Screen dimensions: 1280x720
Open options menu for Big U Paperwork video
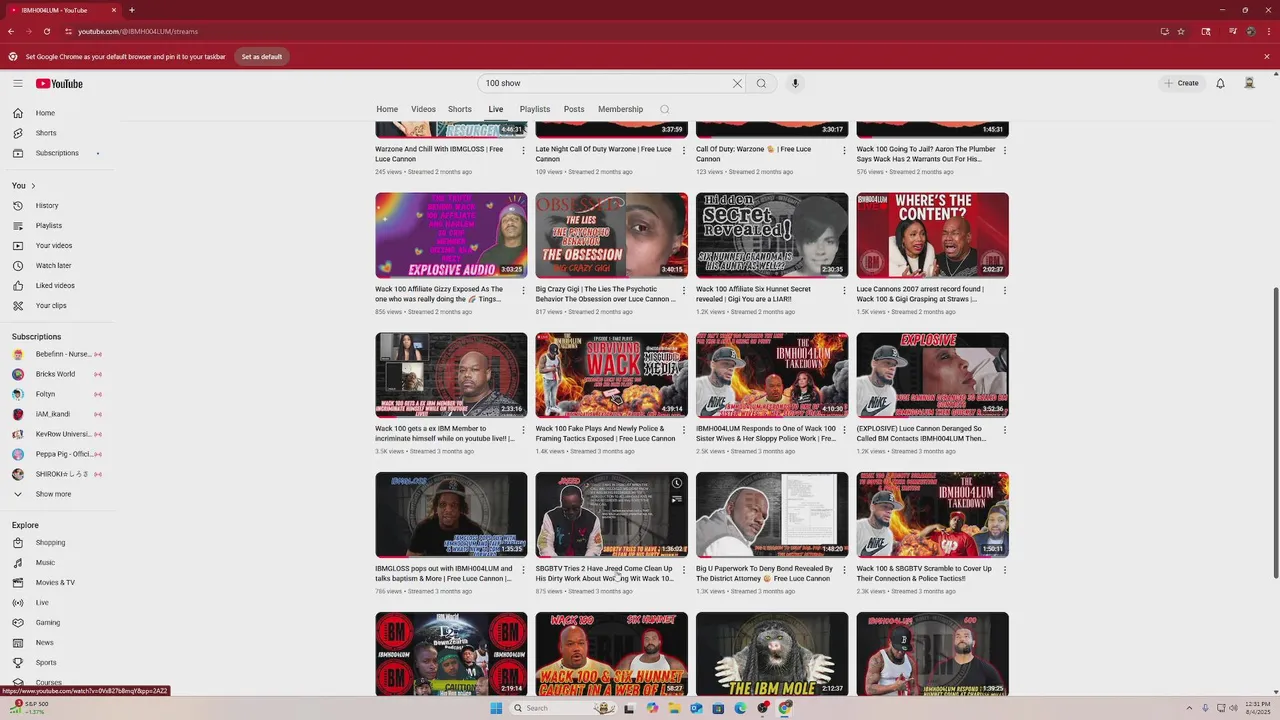click(x=844, y=570)
